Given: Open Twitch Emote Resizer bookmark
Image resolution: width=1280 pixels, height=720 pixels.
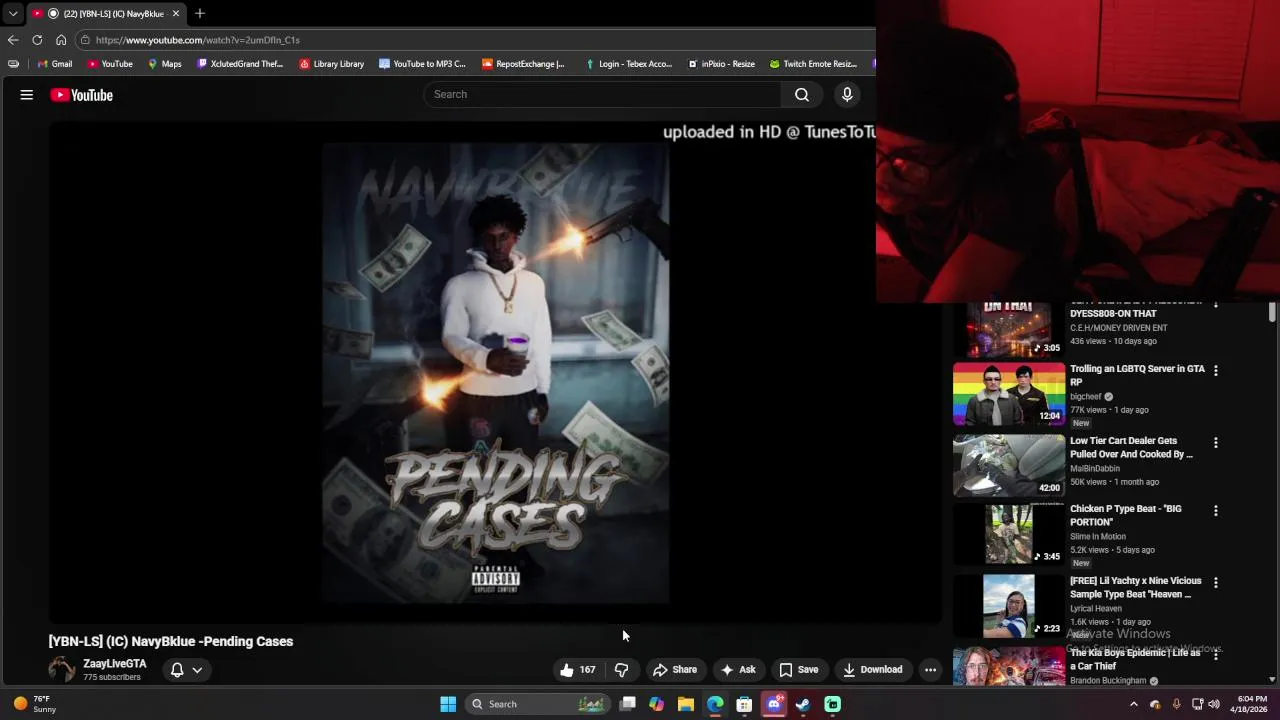Looking at the screenshot, I should click(x=813, y=64).
